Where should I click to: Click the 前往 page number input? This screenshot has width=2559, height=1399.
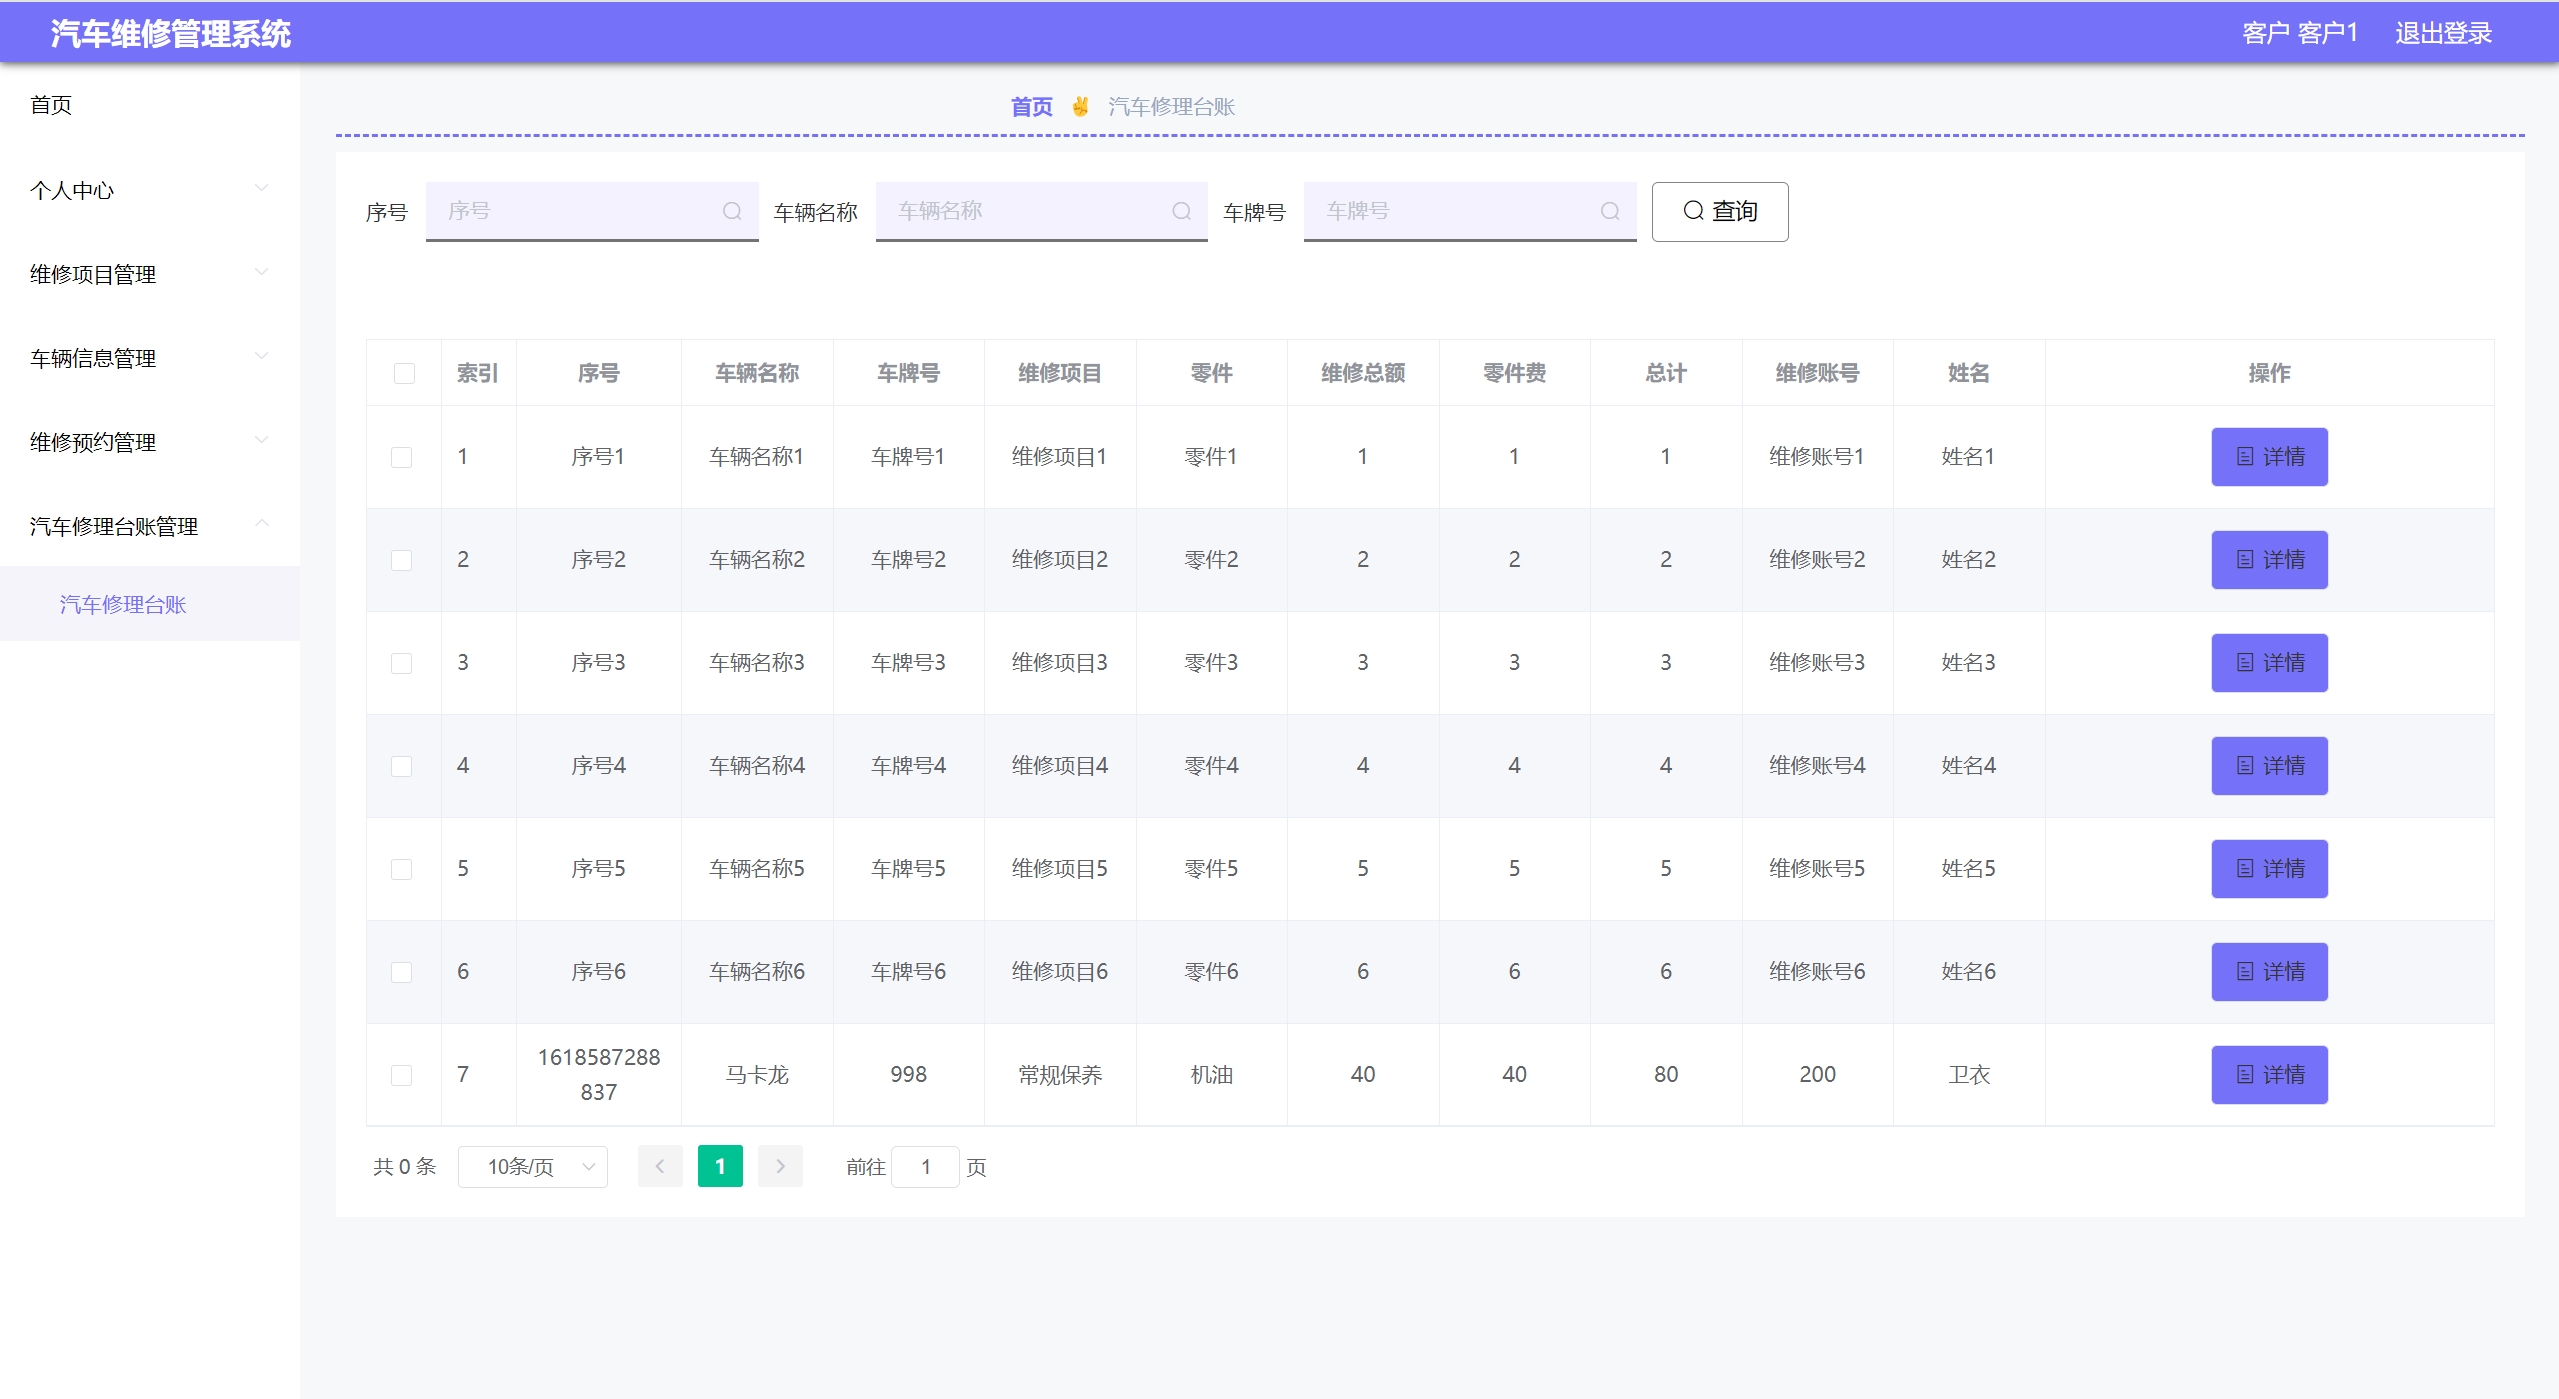coord(925,1167)
